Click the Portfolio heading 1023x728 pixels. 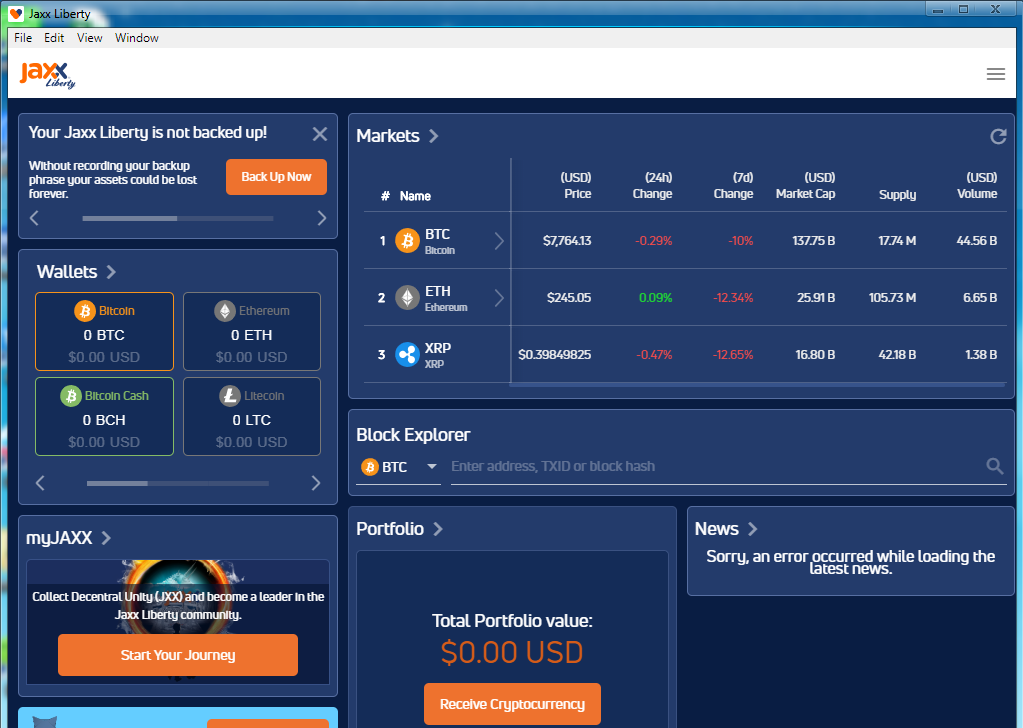point(390,529)
